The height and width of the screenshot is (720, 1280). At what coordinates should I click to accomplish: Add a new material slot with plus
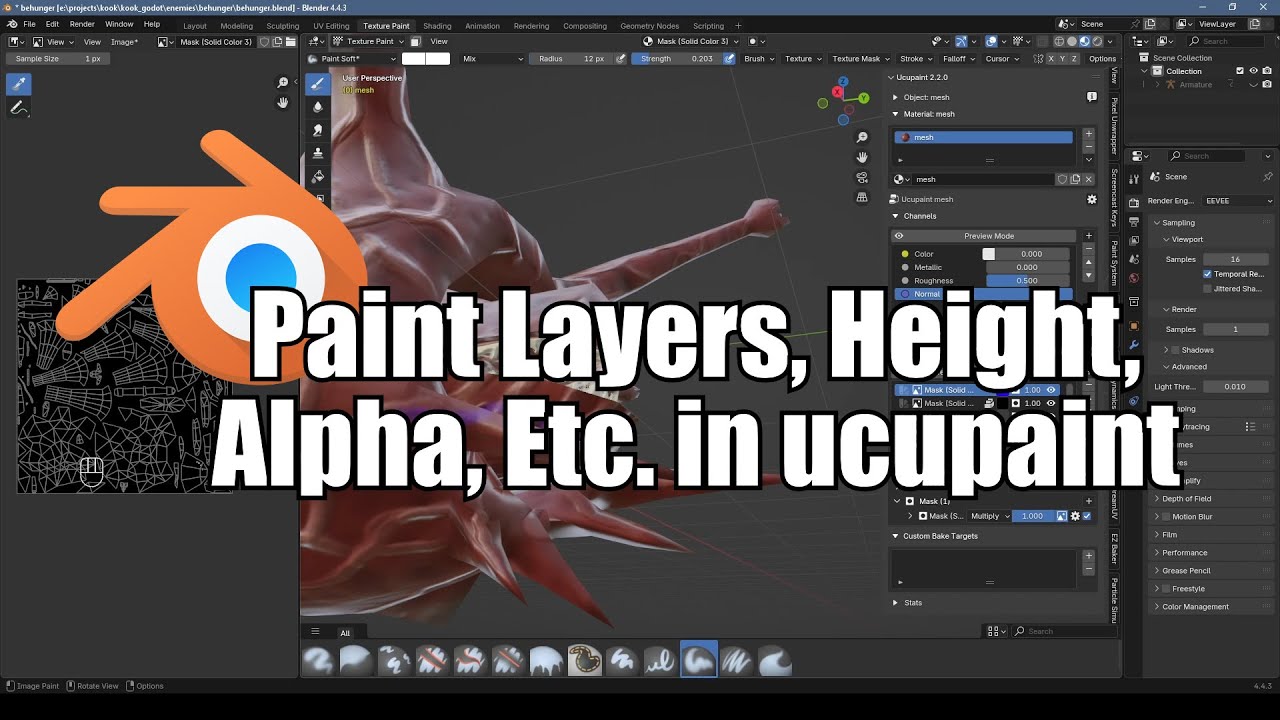pyautogui.click(x=1089, y=134)
